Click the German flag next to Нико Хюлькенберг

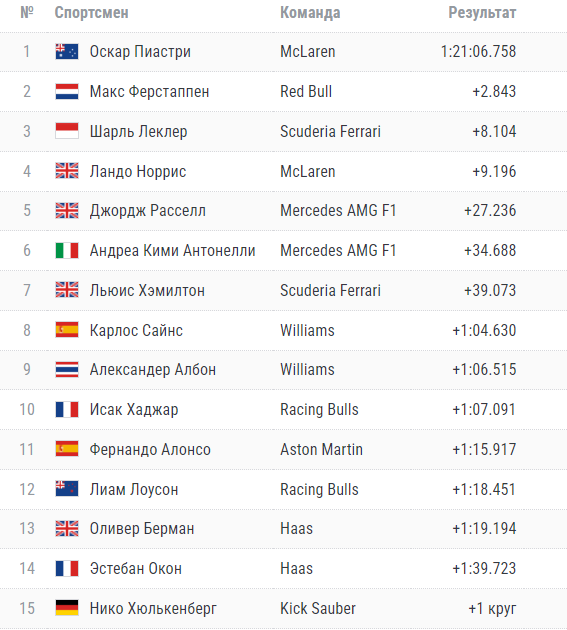point(67,608)
